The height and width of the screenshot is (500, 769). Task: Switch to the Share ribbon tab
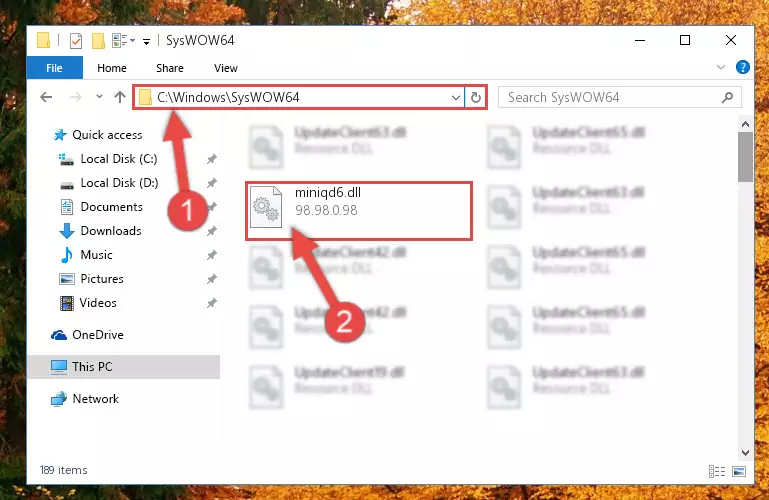pyautogui.click(x=170, y=68)
